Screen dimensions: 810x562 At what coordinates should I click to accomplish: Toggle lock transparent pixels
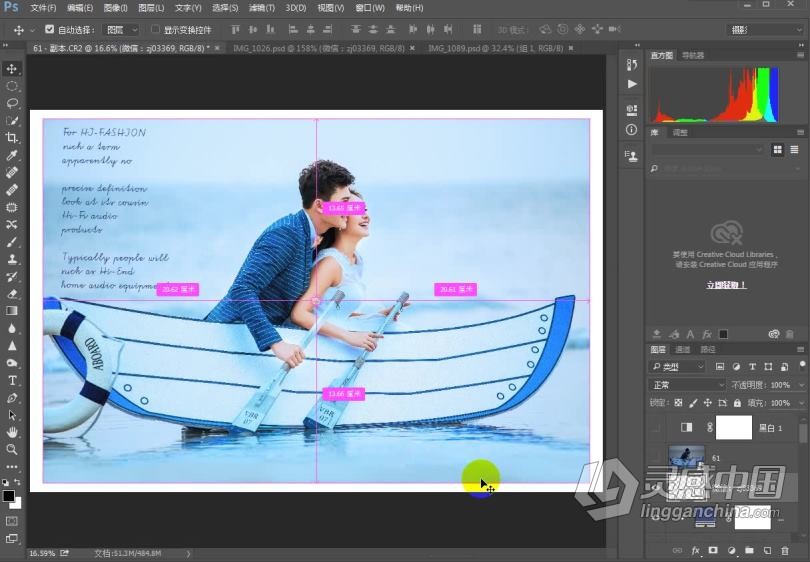[678, 403]
